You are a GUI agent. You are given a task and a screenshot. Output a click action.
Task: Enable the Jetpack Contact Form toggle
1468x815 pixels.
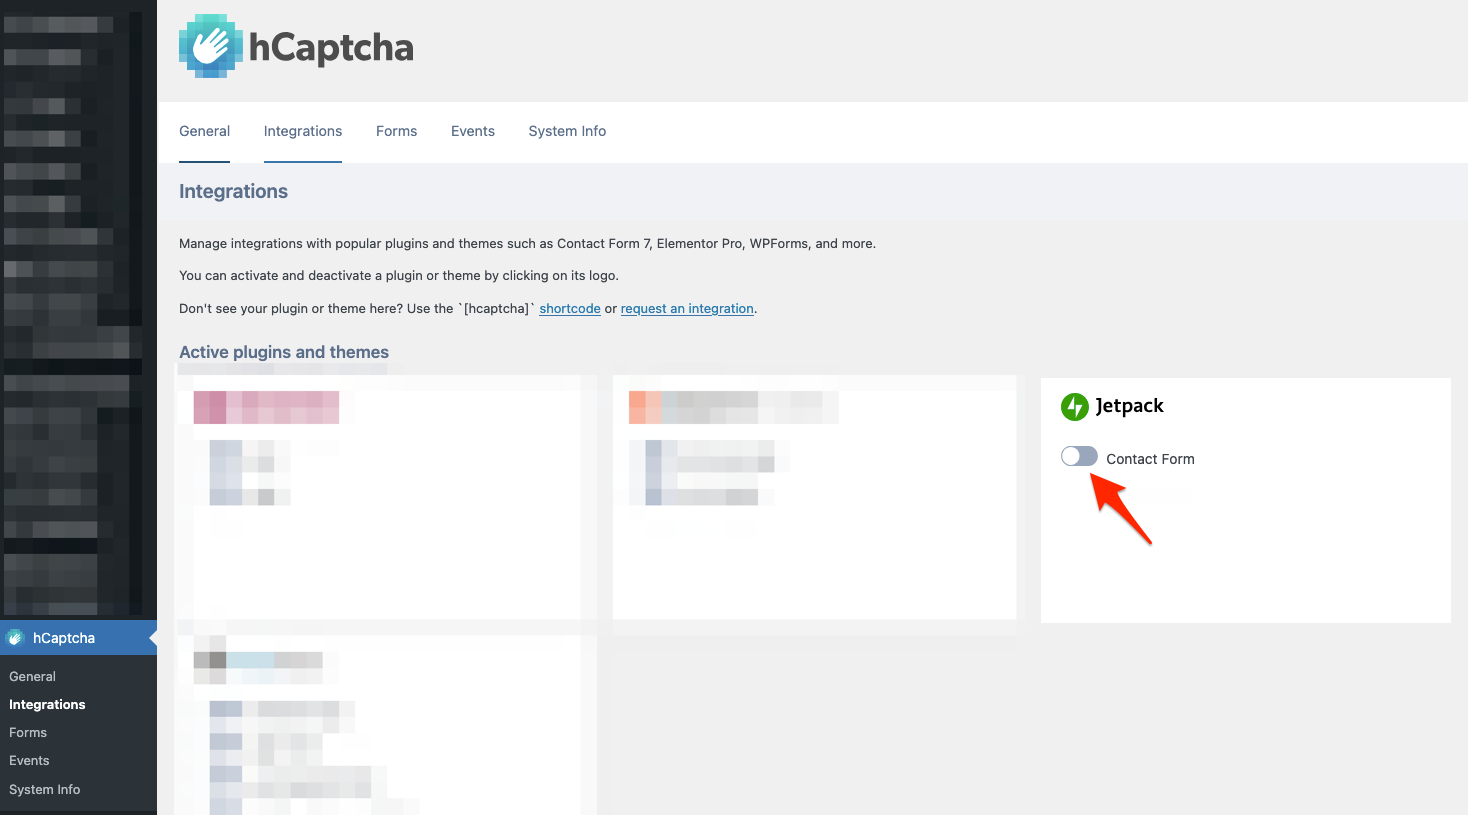[x=1079, y=457]
